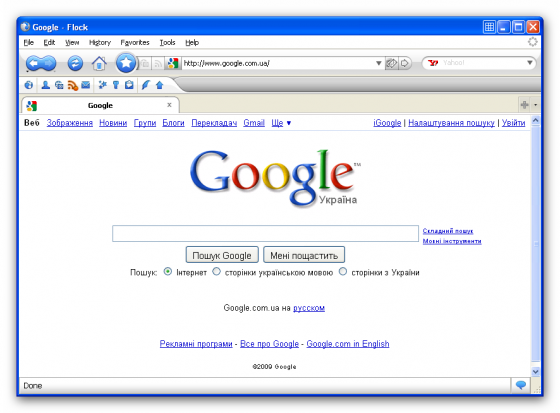Open the Зображення link
This screenshot has width=560, height=413.
(70, 123)
